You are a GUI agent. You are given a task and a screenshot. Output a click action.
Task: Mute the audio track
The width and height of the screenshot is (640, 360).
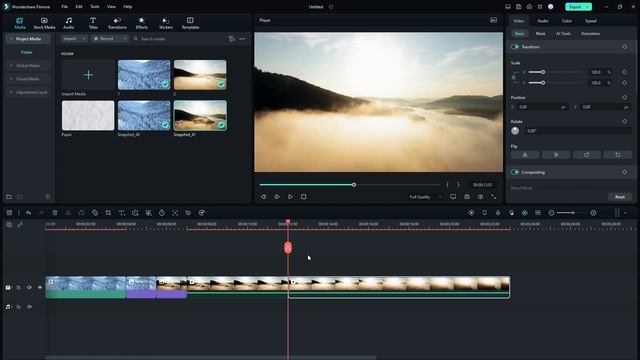click(29, 307)
